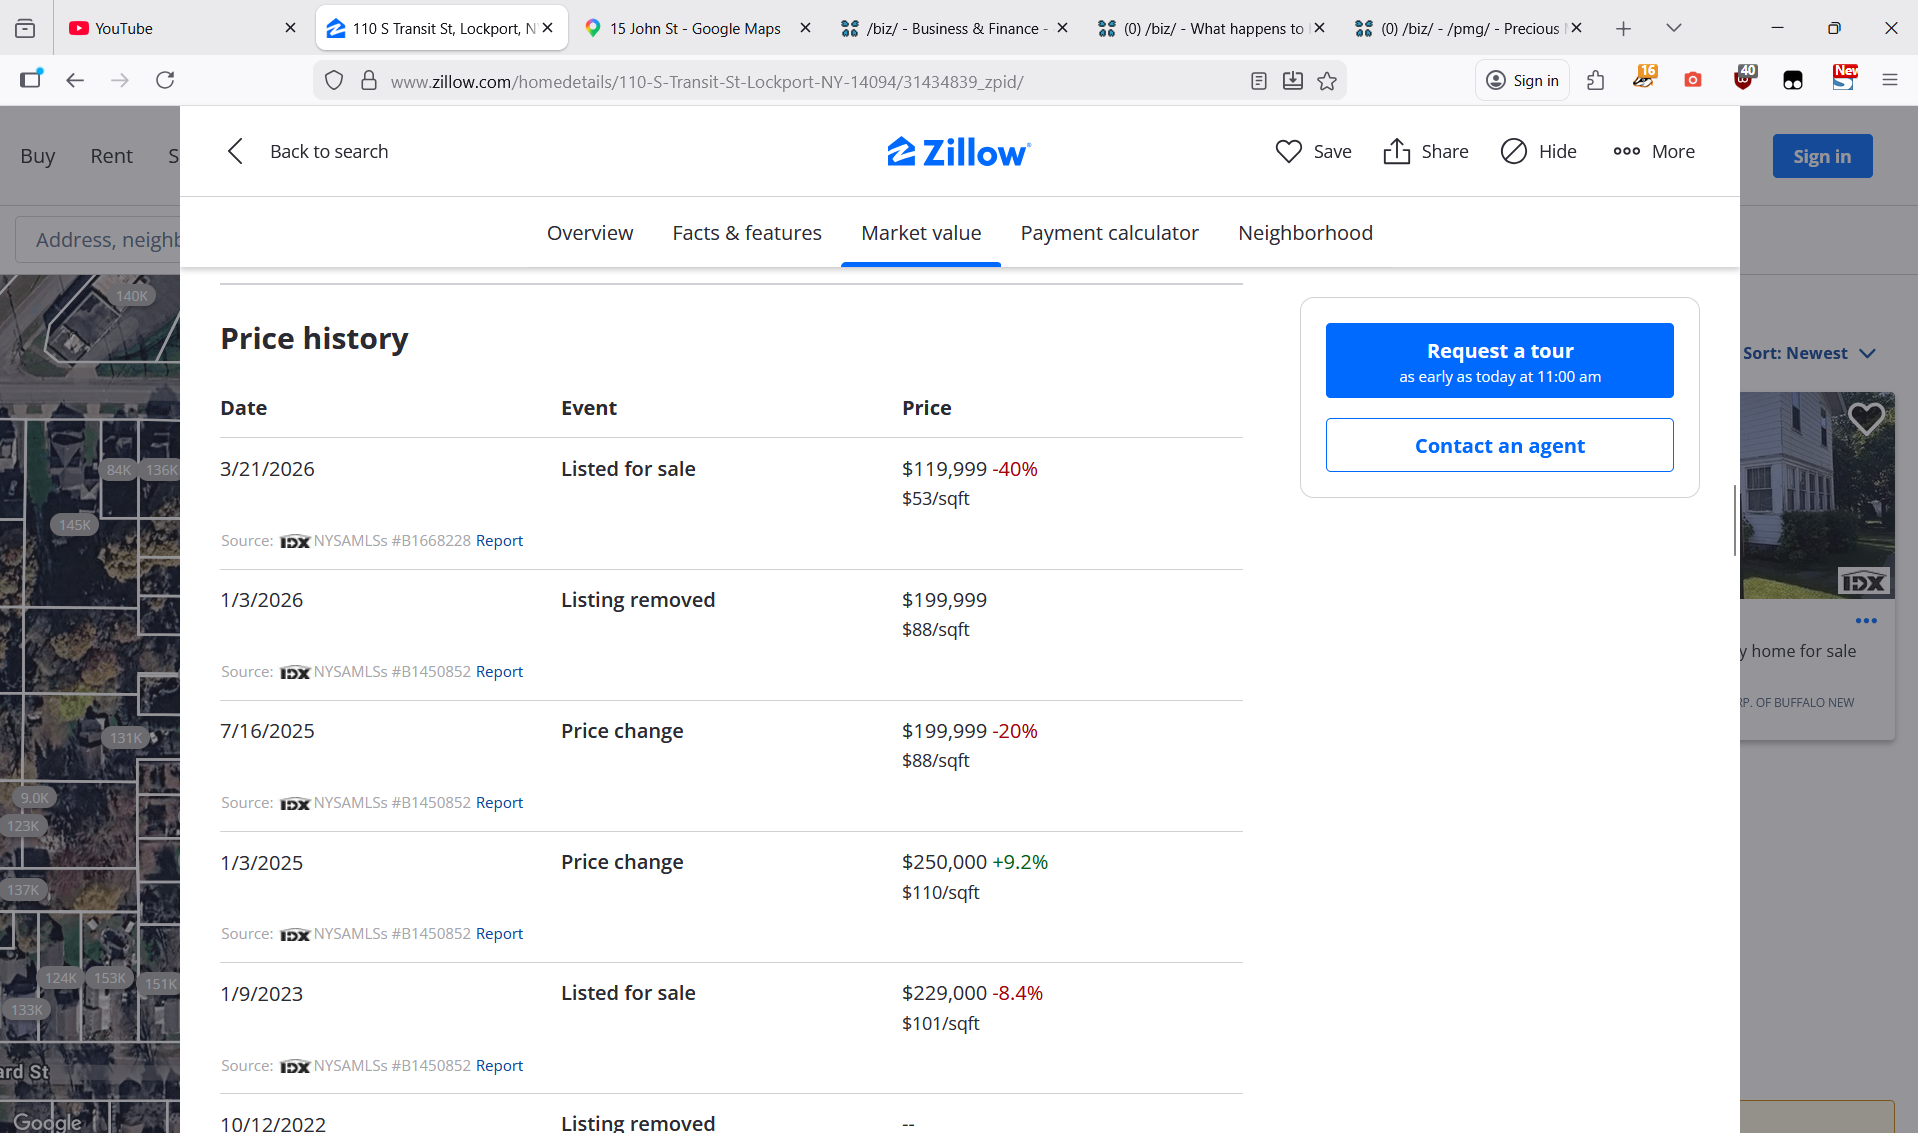This screenshot has height=1133, width=1918.
Task: Click the red camera extension icon
Action: point(1693,80)
